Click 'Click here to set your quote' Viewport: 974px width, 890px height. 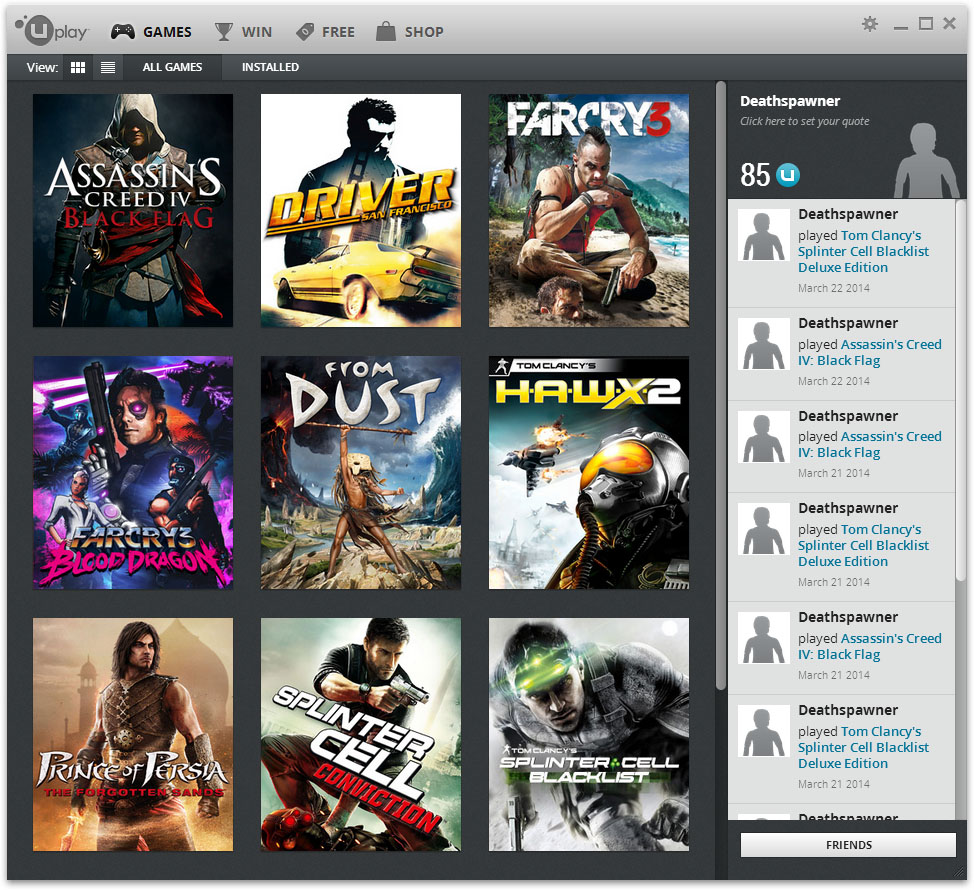click(x=804, y=121)
